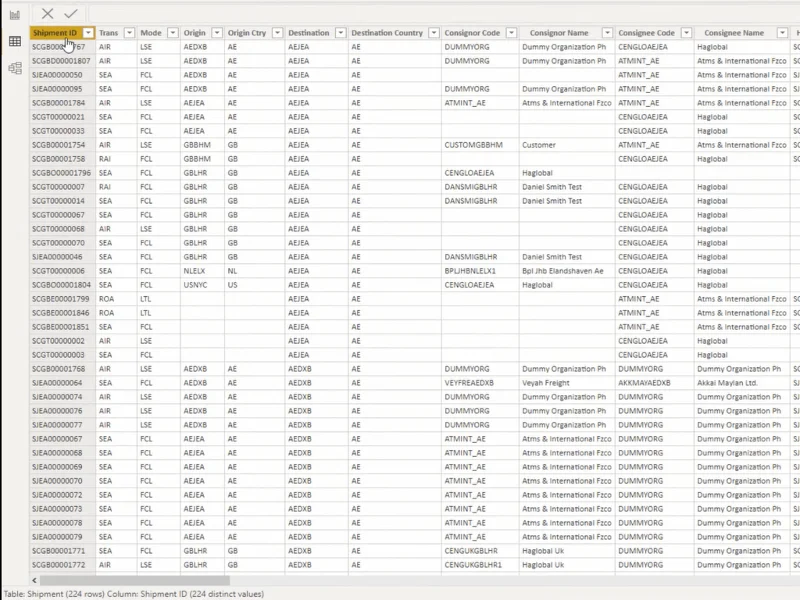
Task: Expand the Origin Ctry filter arrow
Action: (277, 33)
